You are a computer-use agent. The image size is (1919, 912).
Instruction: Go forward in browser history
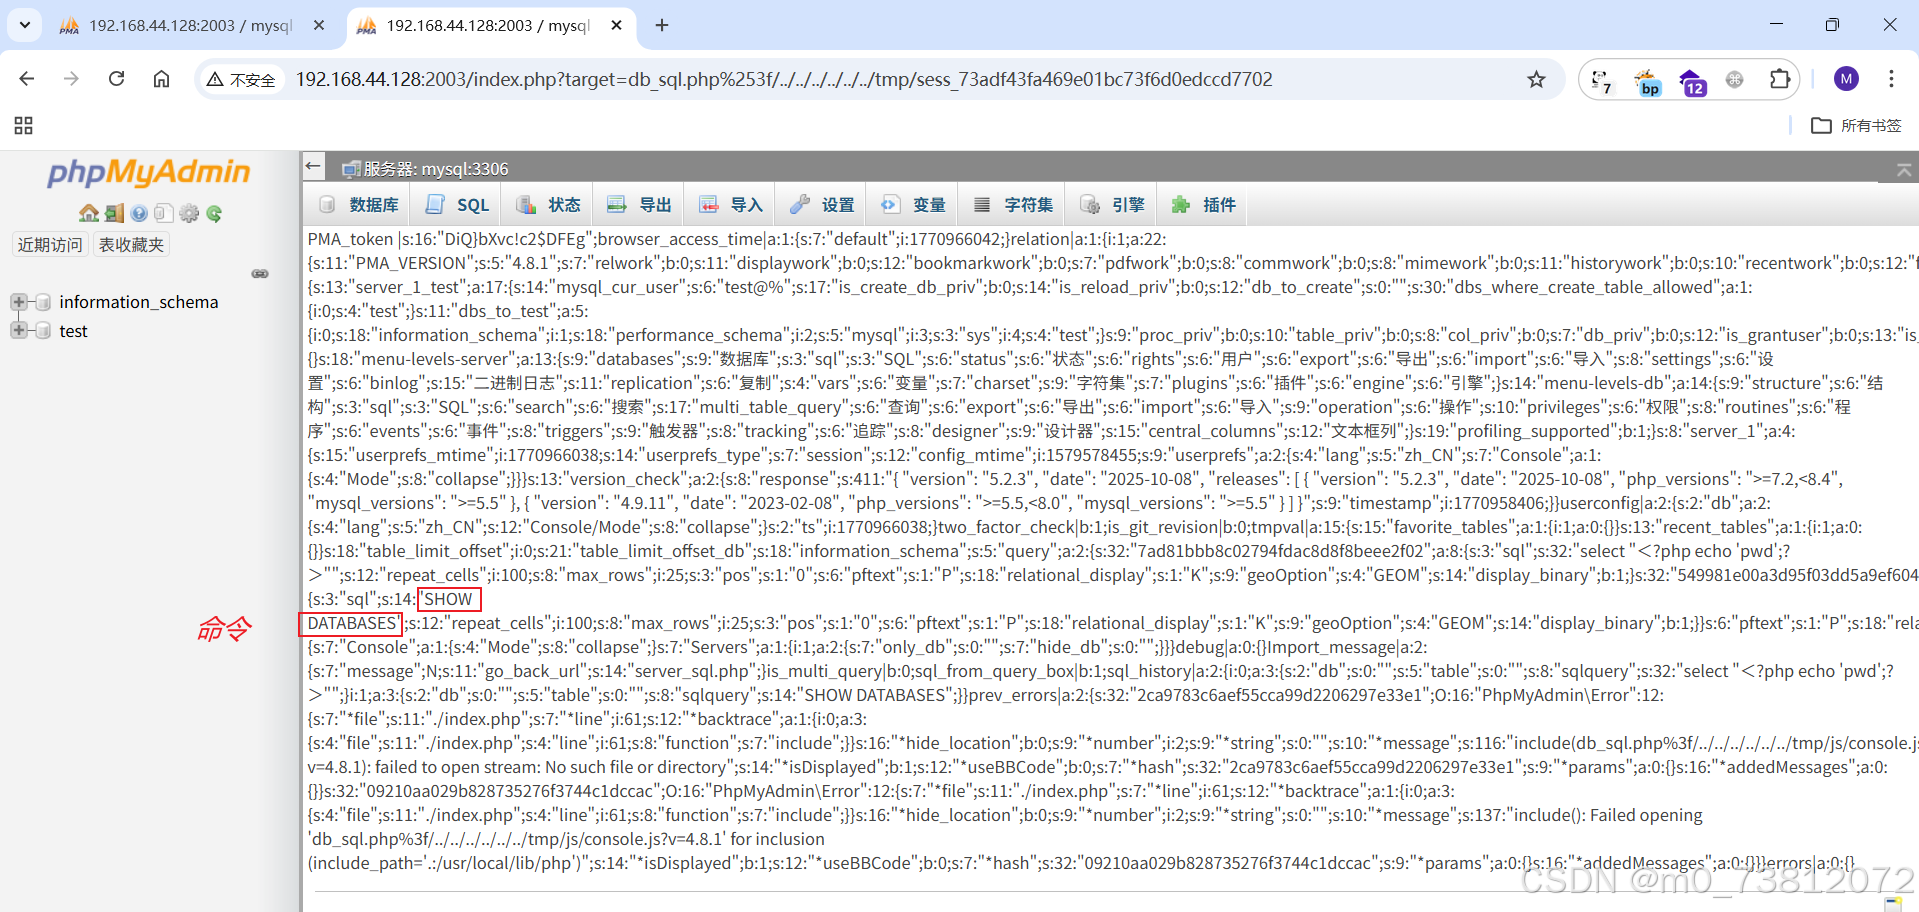coord(71,79)
